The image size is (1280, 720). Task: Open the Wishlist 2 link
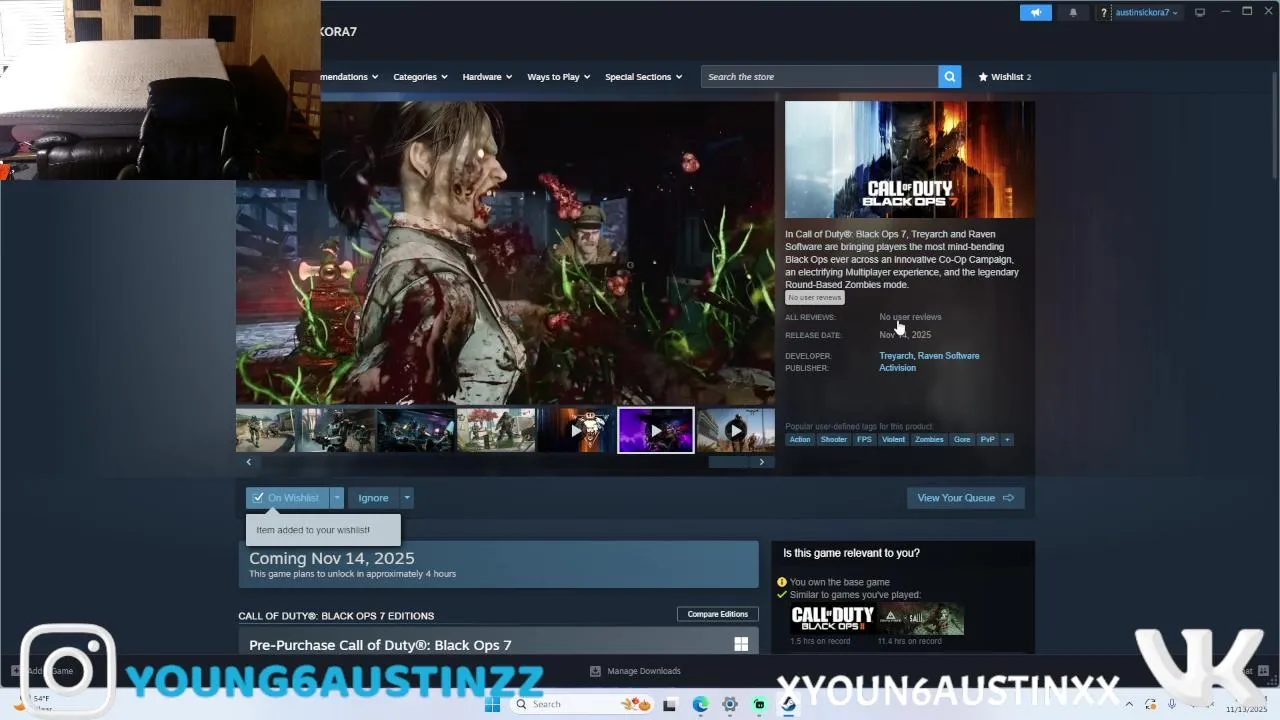pos(1005,77)
